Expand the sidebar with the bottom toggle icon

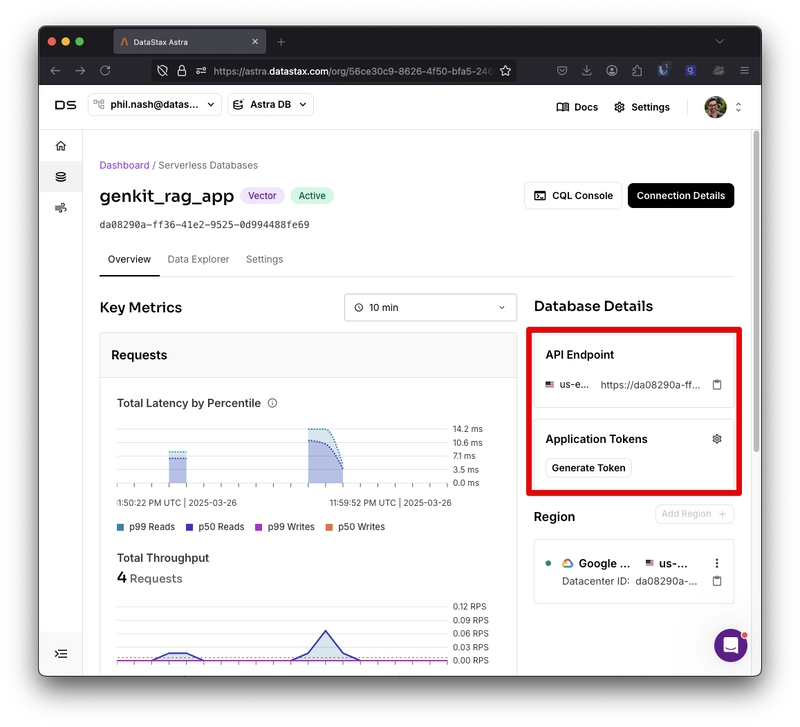click(61, 654)
